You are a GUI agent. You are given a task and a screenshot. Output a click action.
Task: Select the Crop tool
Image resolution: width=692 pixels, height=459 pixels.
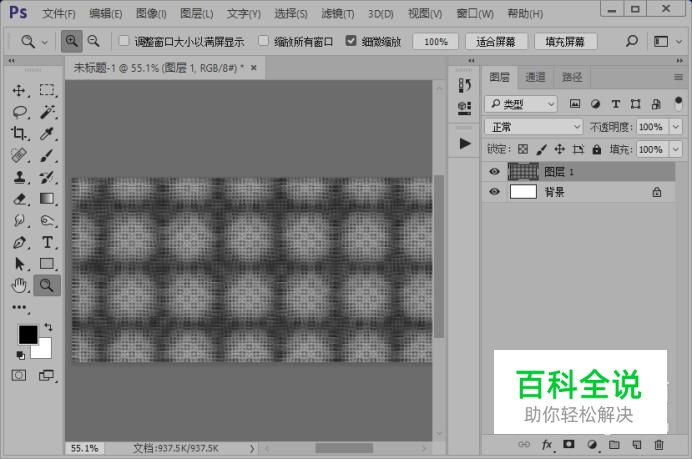[19, 133]
